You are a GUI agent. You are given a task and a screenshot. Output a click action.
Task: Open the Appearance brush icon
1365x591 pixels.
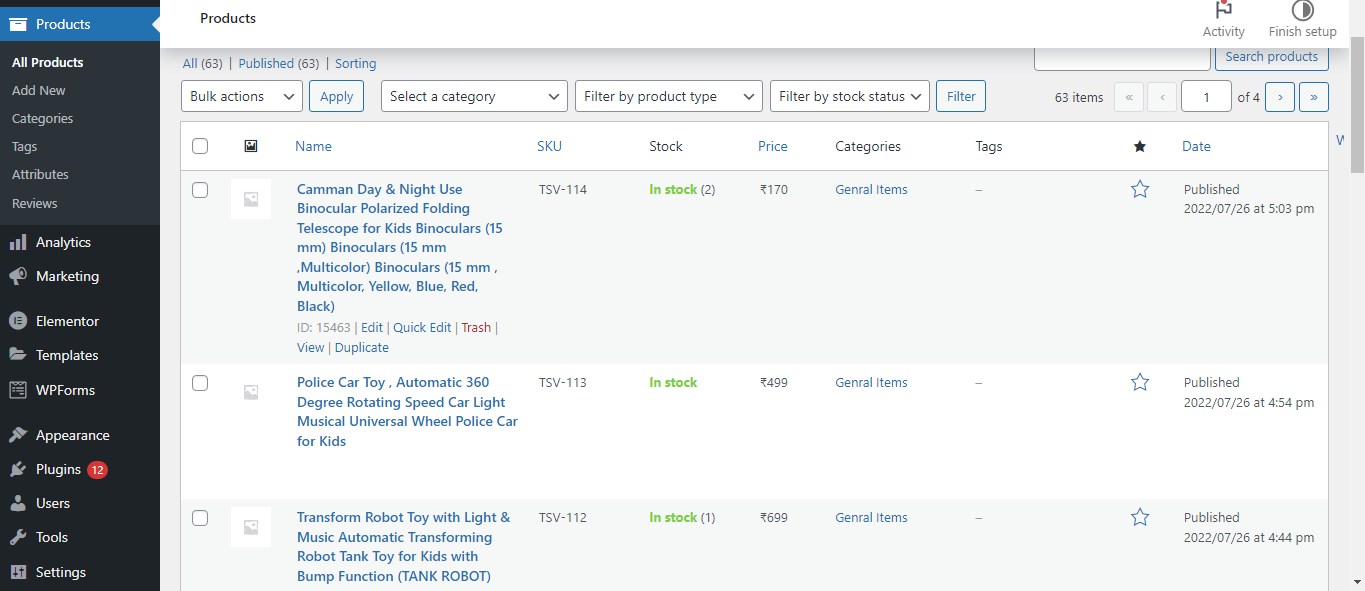18,434
